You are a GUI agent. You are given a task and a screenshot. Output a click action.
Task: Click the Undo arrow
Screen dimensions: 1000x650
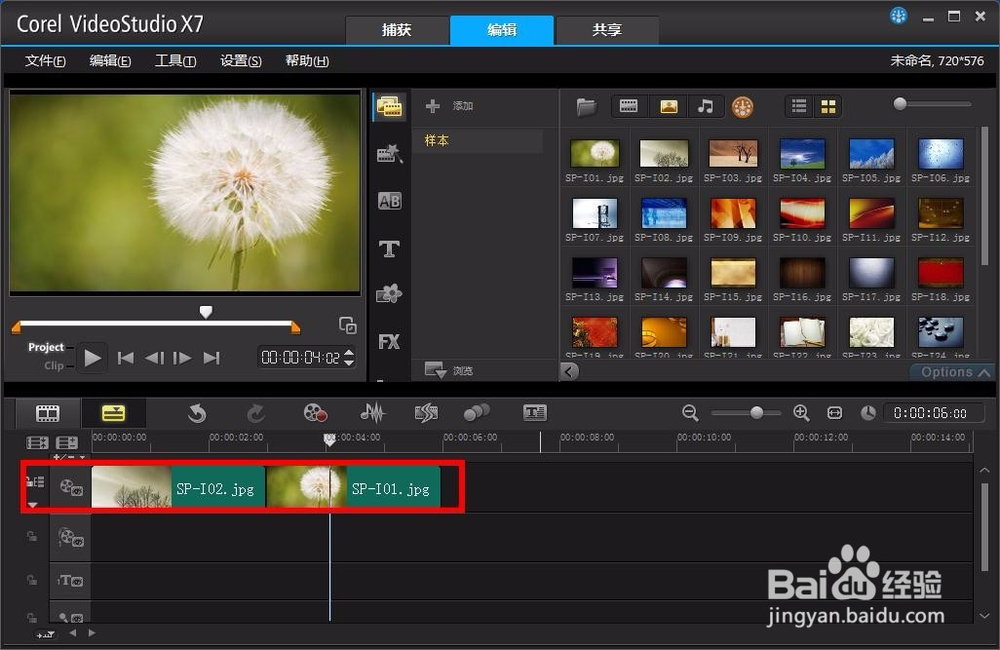click(x=197, y=413)
